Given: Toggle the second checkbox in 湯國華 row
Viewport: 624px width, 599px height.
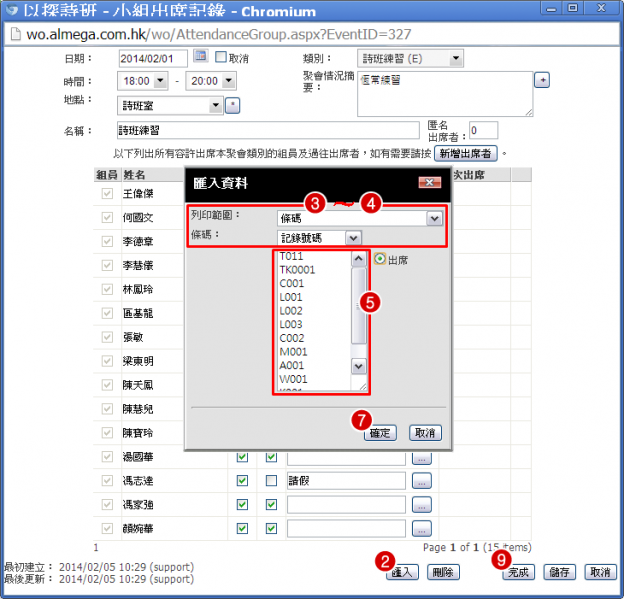Looking at the screenshot, I should 271,457.
